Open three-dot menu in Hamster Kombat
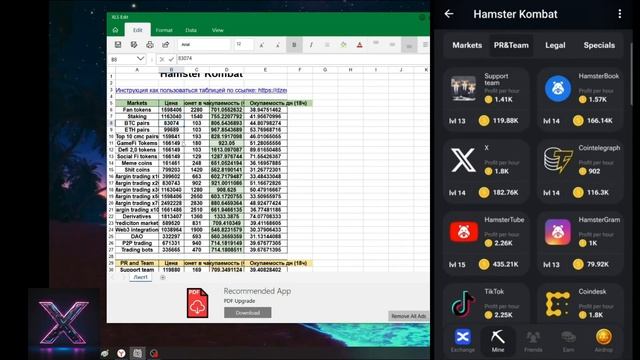 [x=620, y=14]
